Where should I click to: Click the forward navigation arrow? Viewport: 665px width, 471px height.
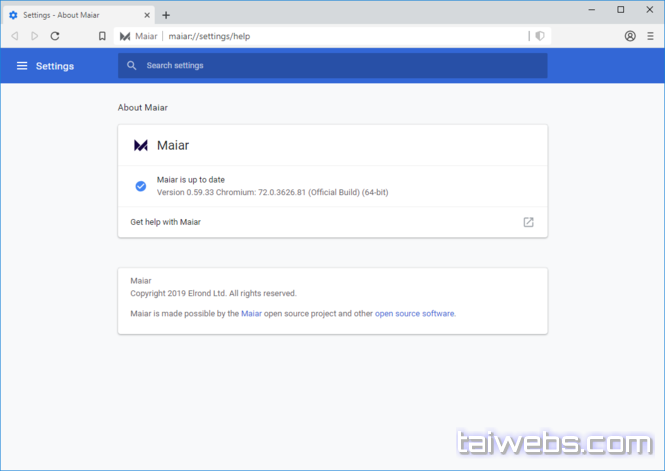(34, 36)
